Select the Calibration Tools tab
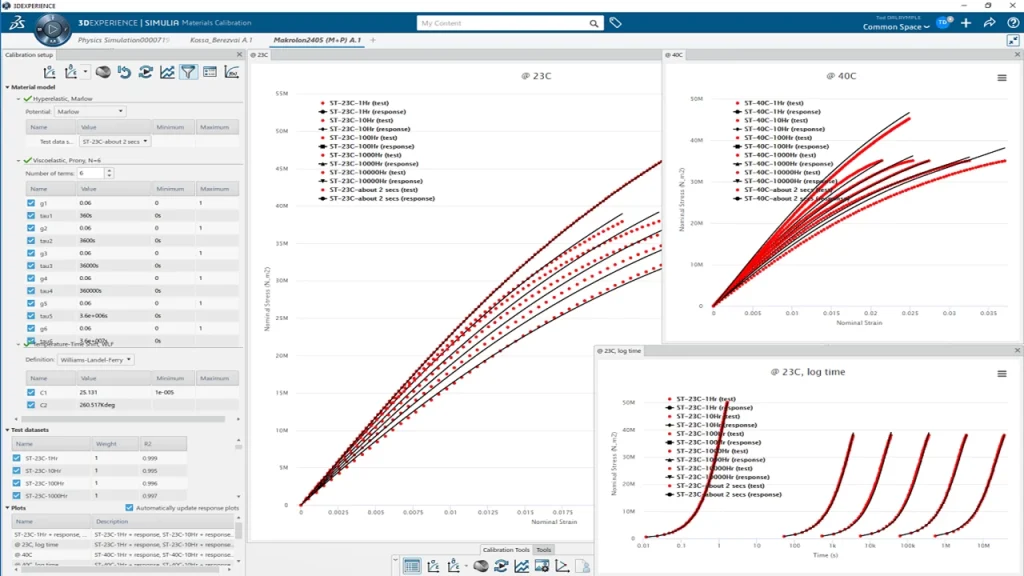 pos(505,550)
